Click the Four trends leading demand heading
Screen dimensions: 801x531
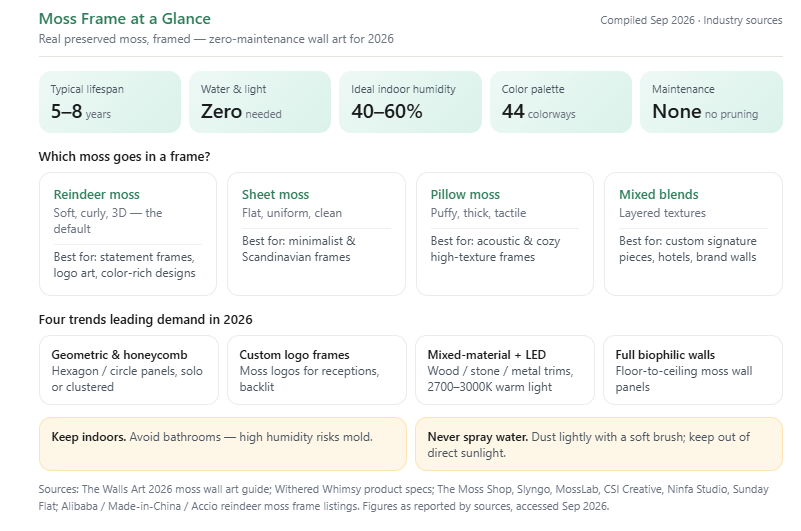146,319
